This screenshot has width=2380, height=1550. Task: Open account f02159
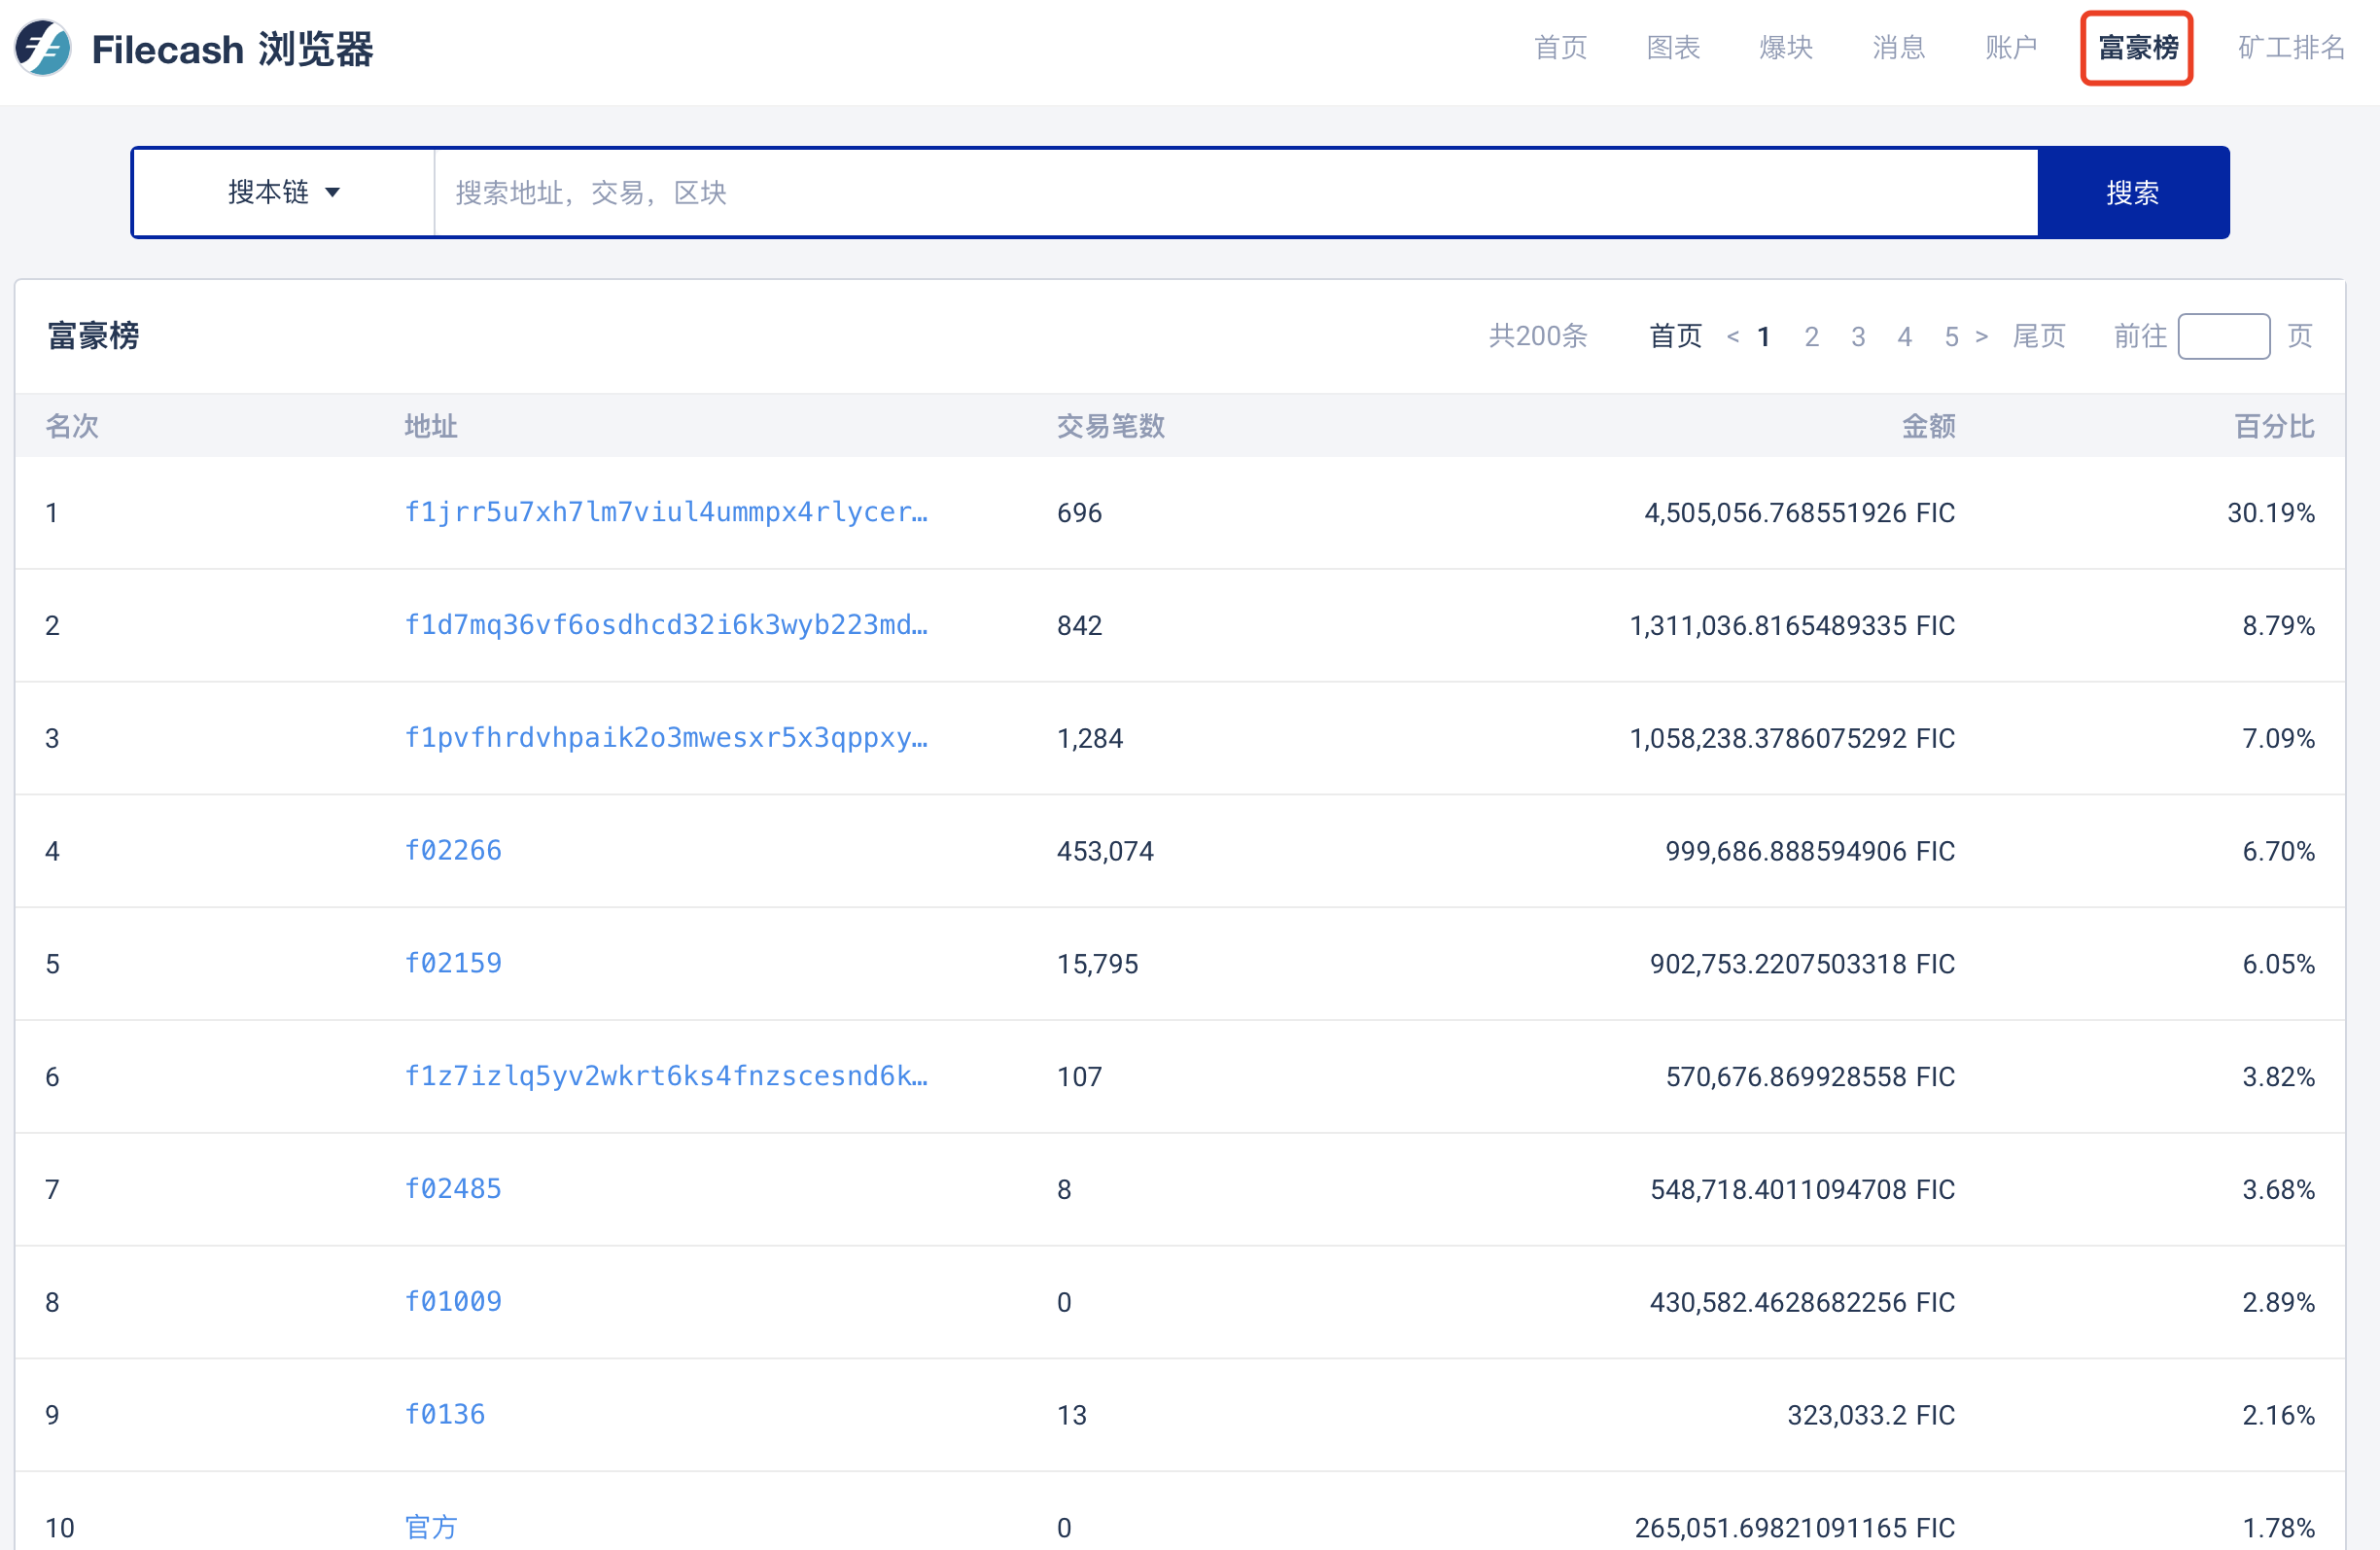pos(452,964)
